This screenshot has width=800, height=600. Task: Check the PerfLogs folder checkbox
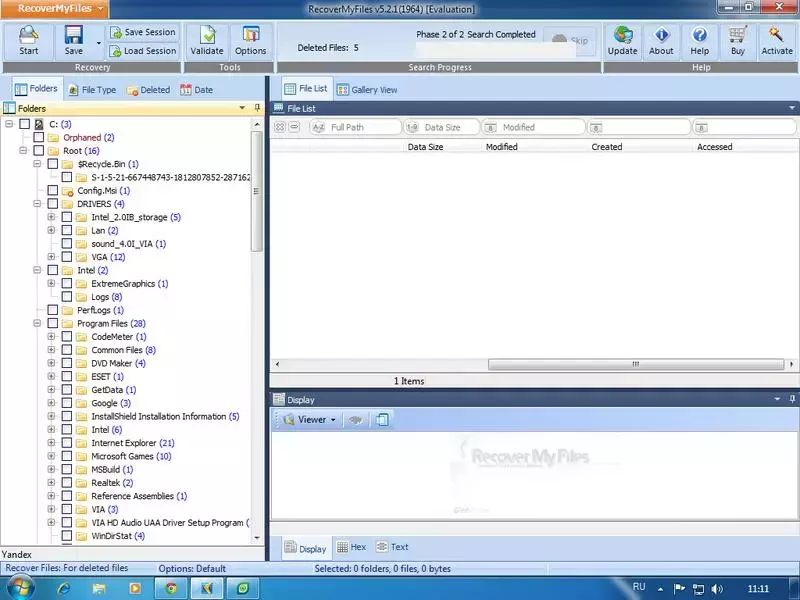click(x=53, y=310)
